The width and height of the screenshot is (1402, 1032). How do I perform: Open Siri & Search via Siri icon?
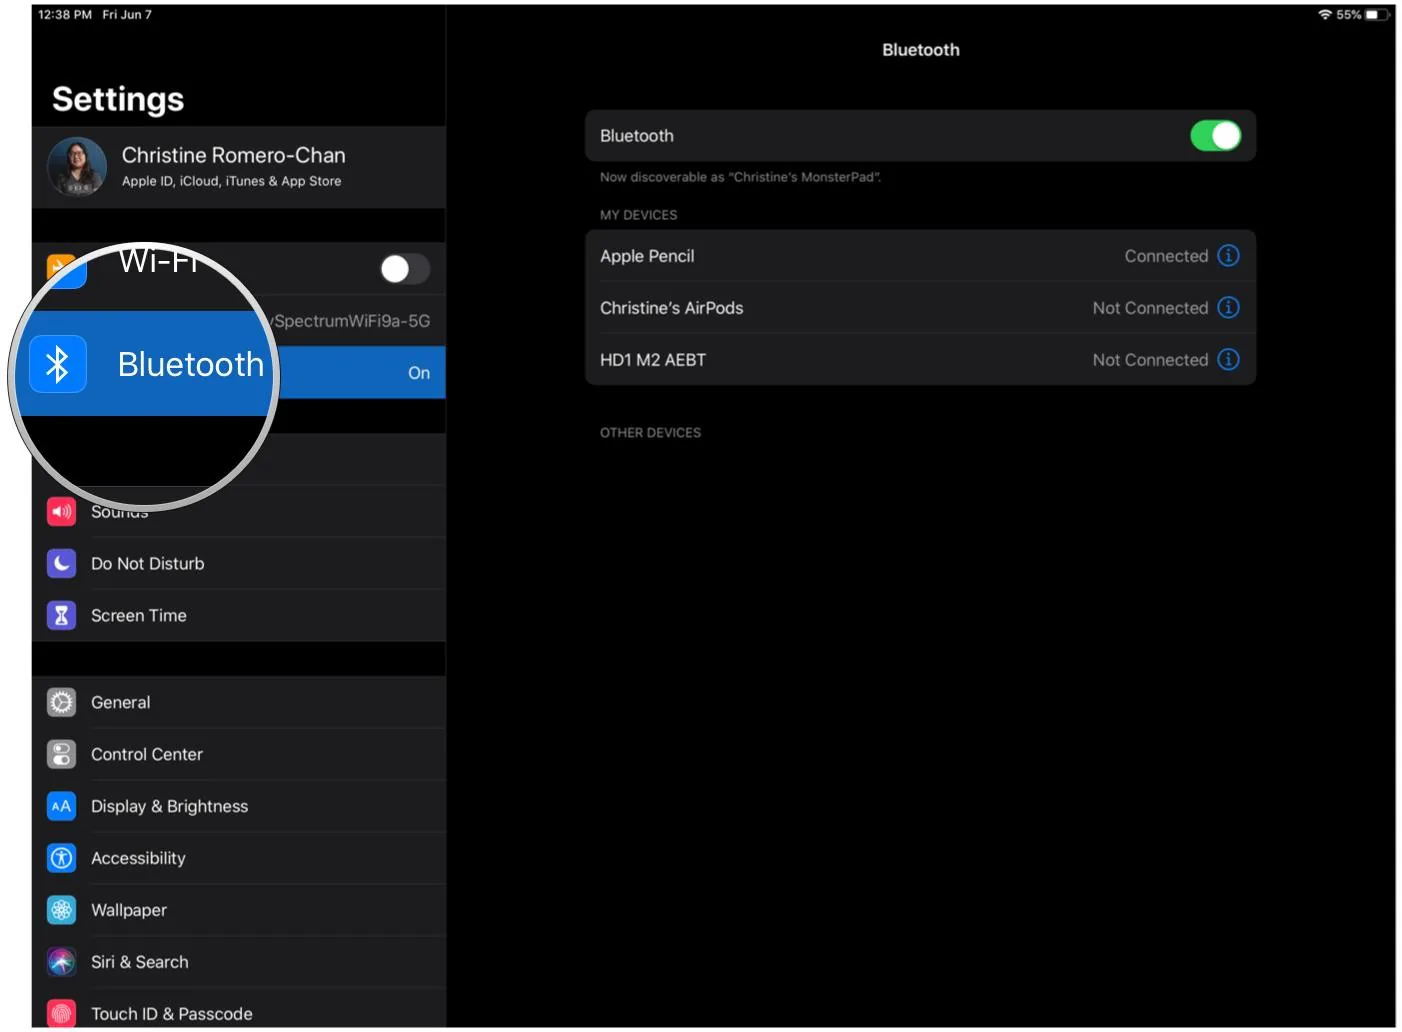click(61, 962)
